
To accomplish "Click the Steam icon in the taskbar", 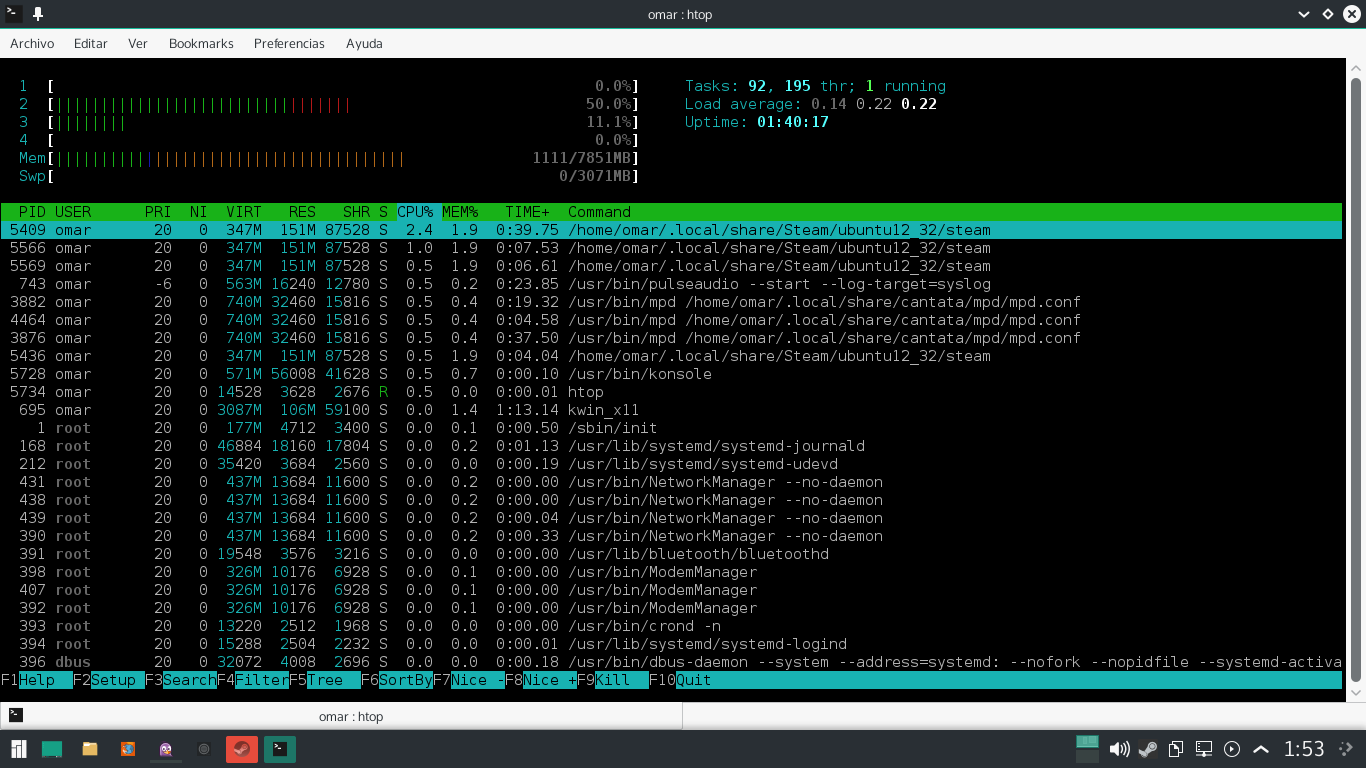I will pyautogui.click(x=242, y=749).
